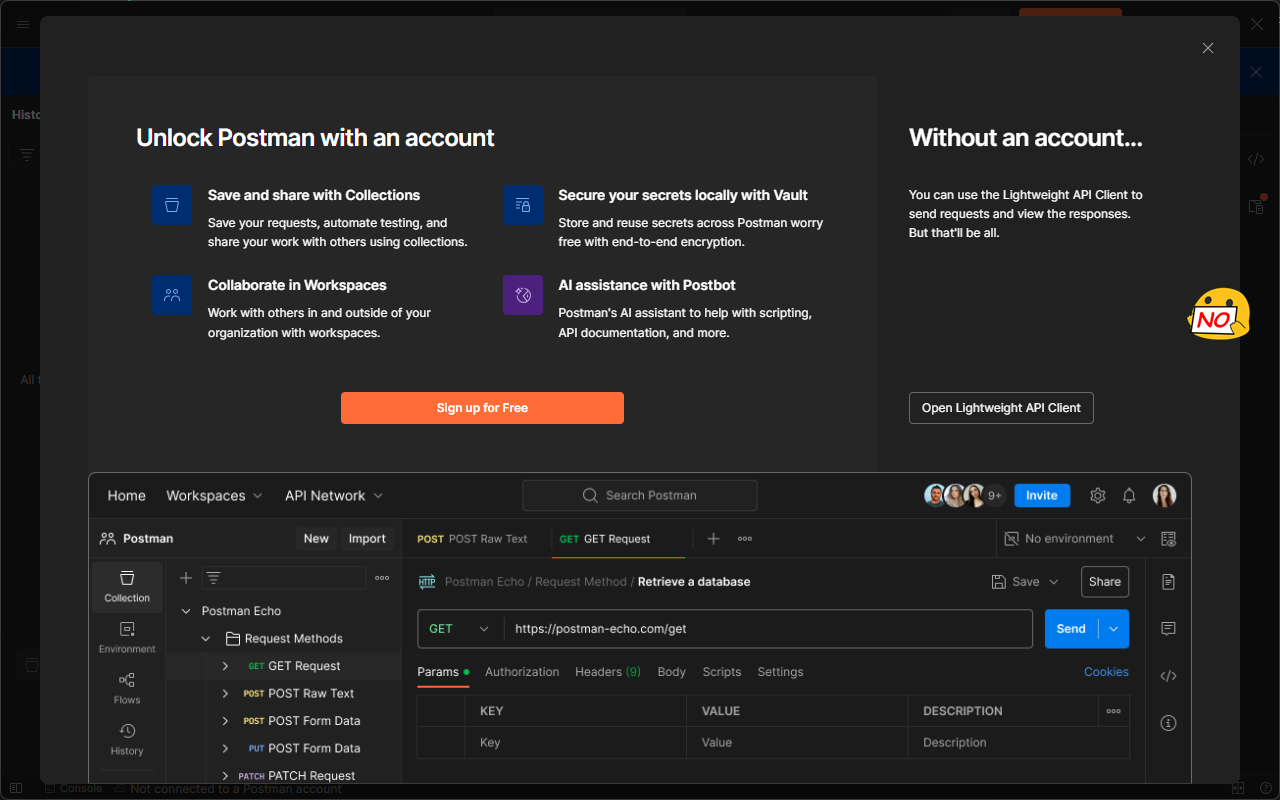
Task: Click the Postbot AI assistance icon
Action: [x=523, y=295]
